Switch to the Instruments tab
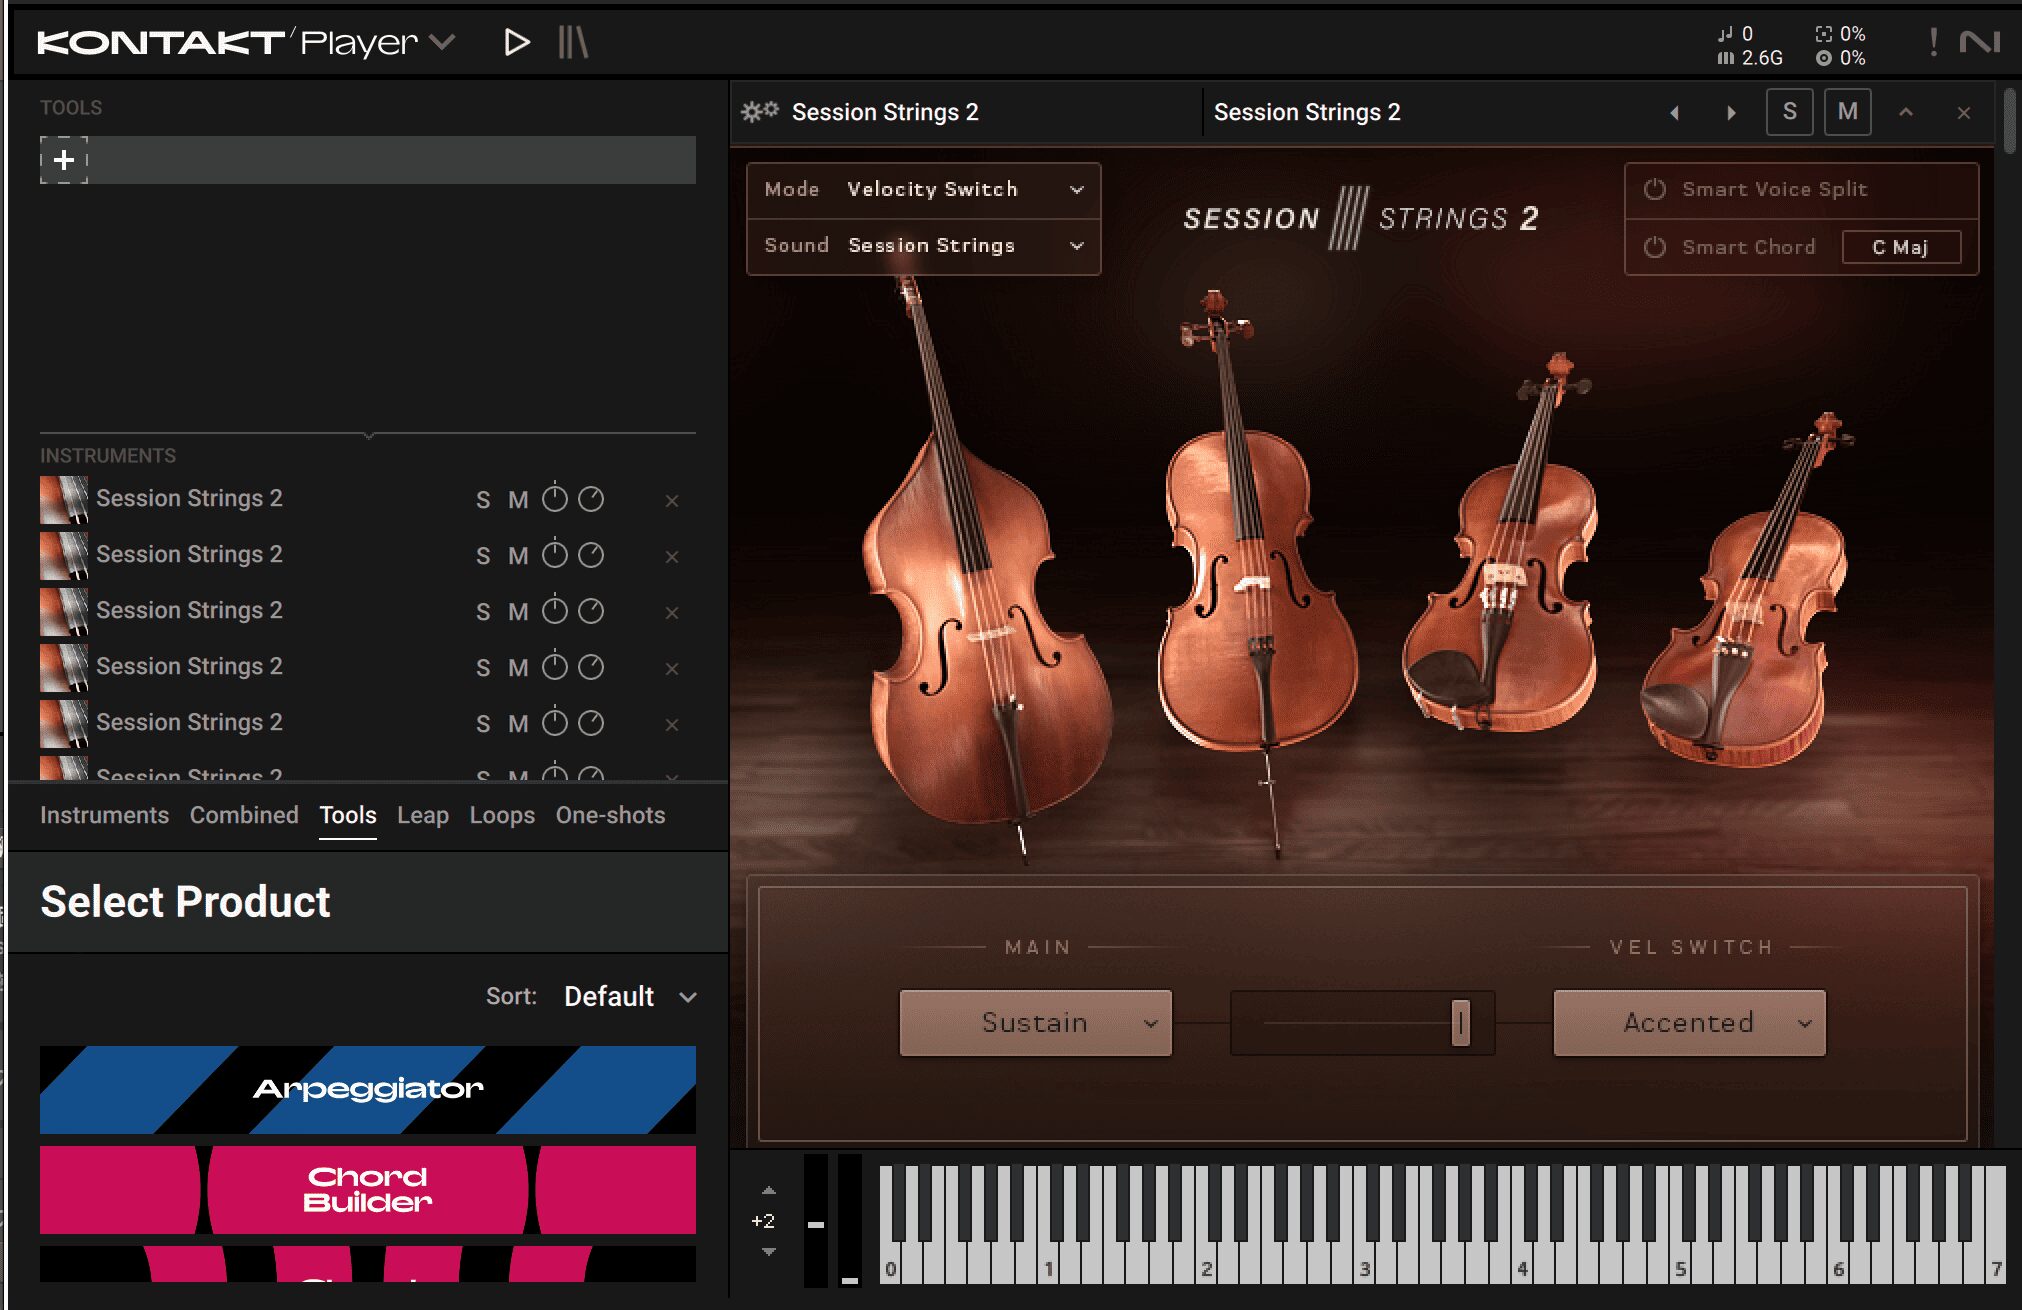The image size is (2022, 1310). pos(104,815)
